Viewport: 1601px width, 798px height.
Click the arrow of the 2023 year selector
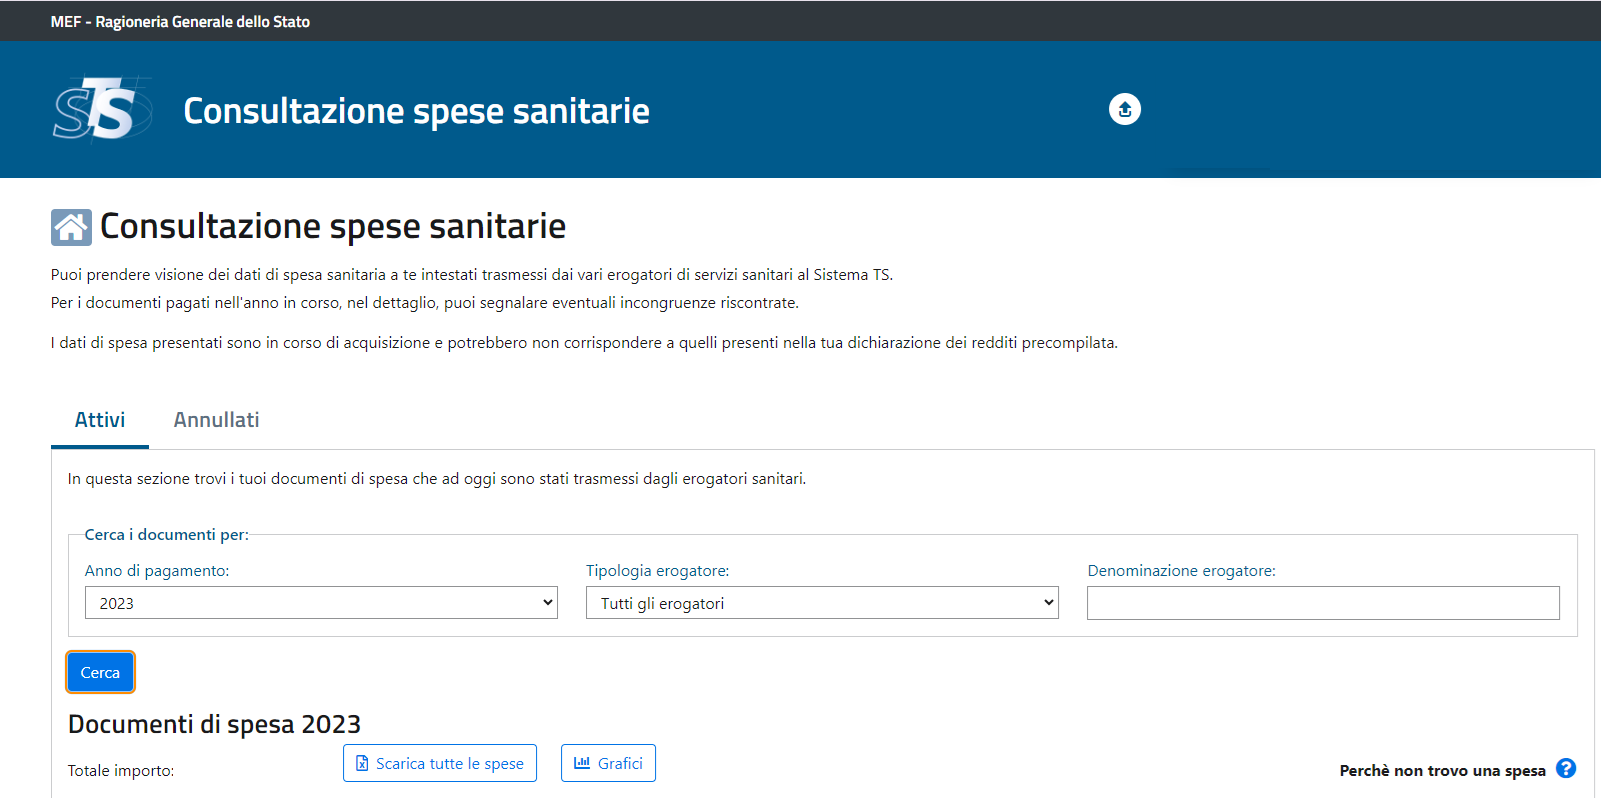(x=547, y=603)
